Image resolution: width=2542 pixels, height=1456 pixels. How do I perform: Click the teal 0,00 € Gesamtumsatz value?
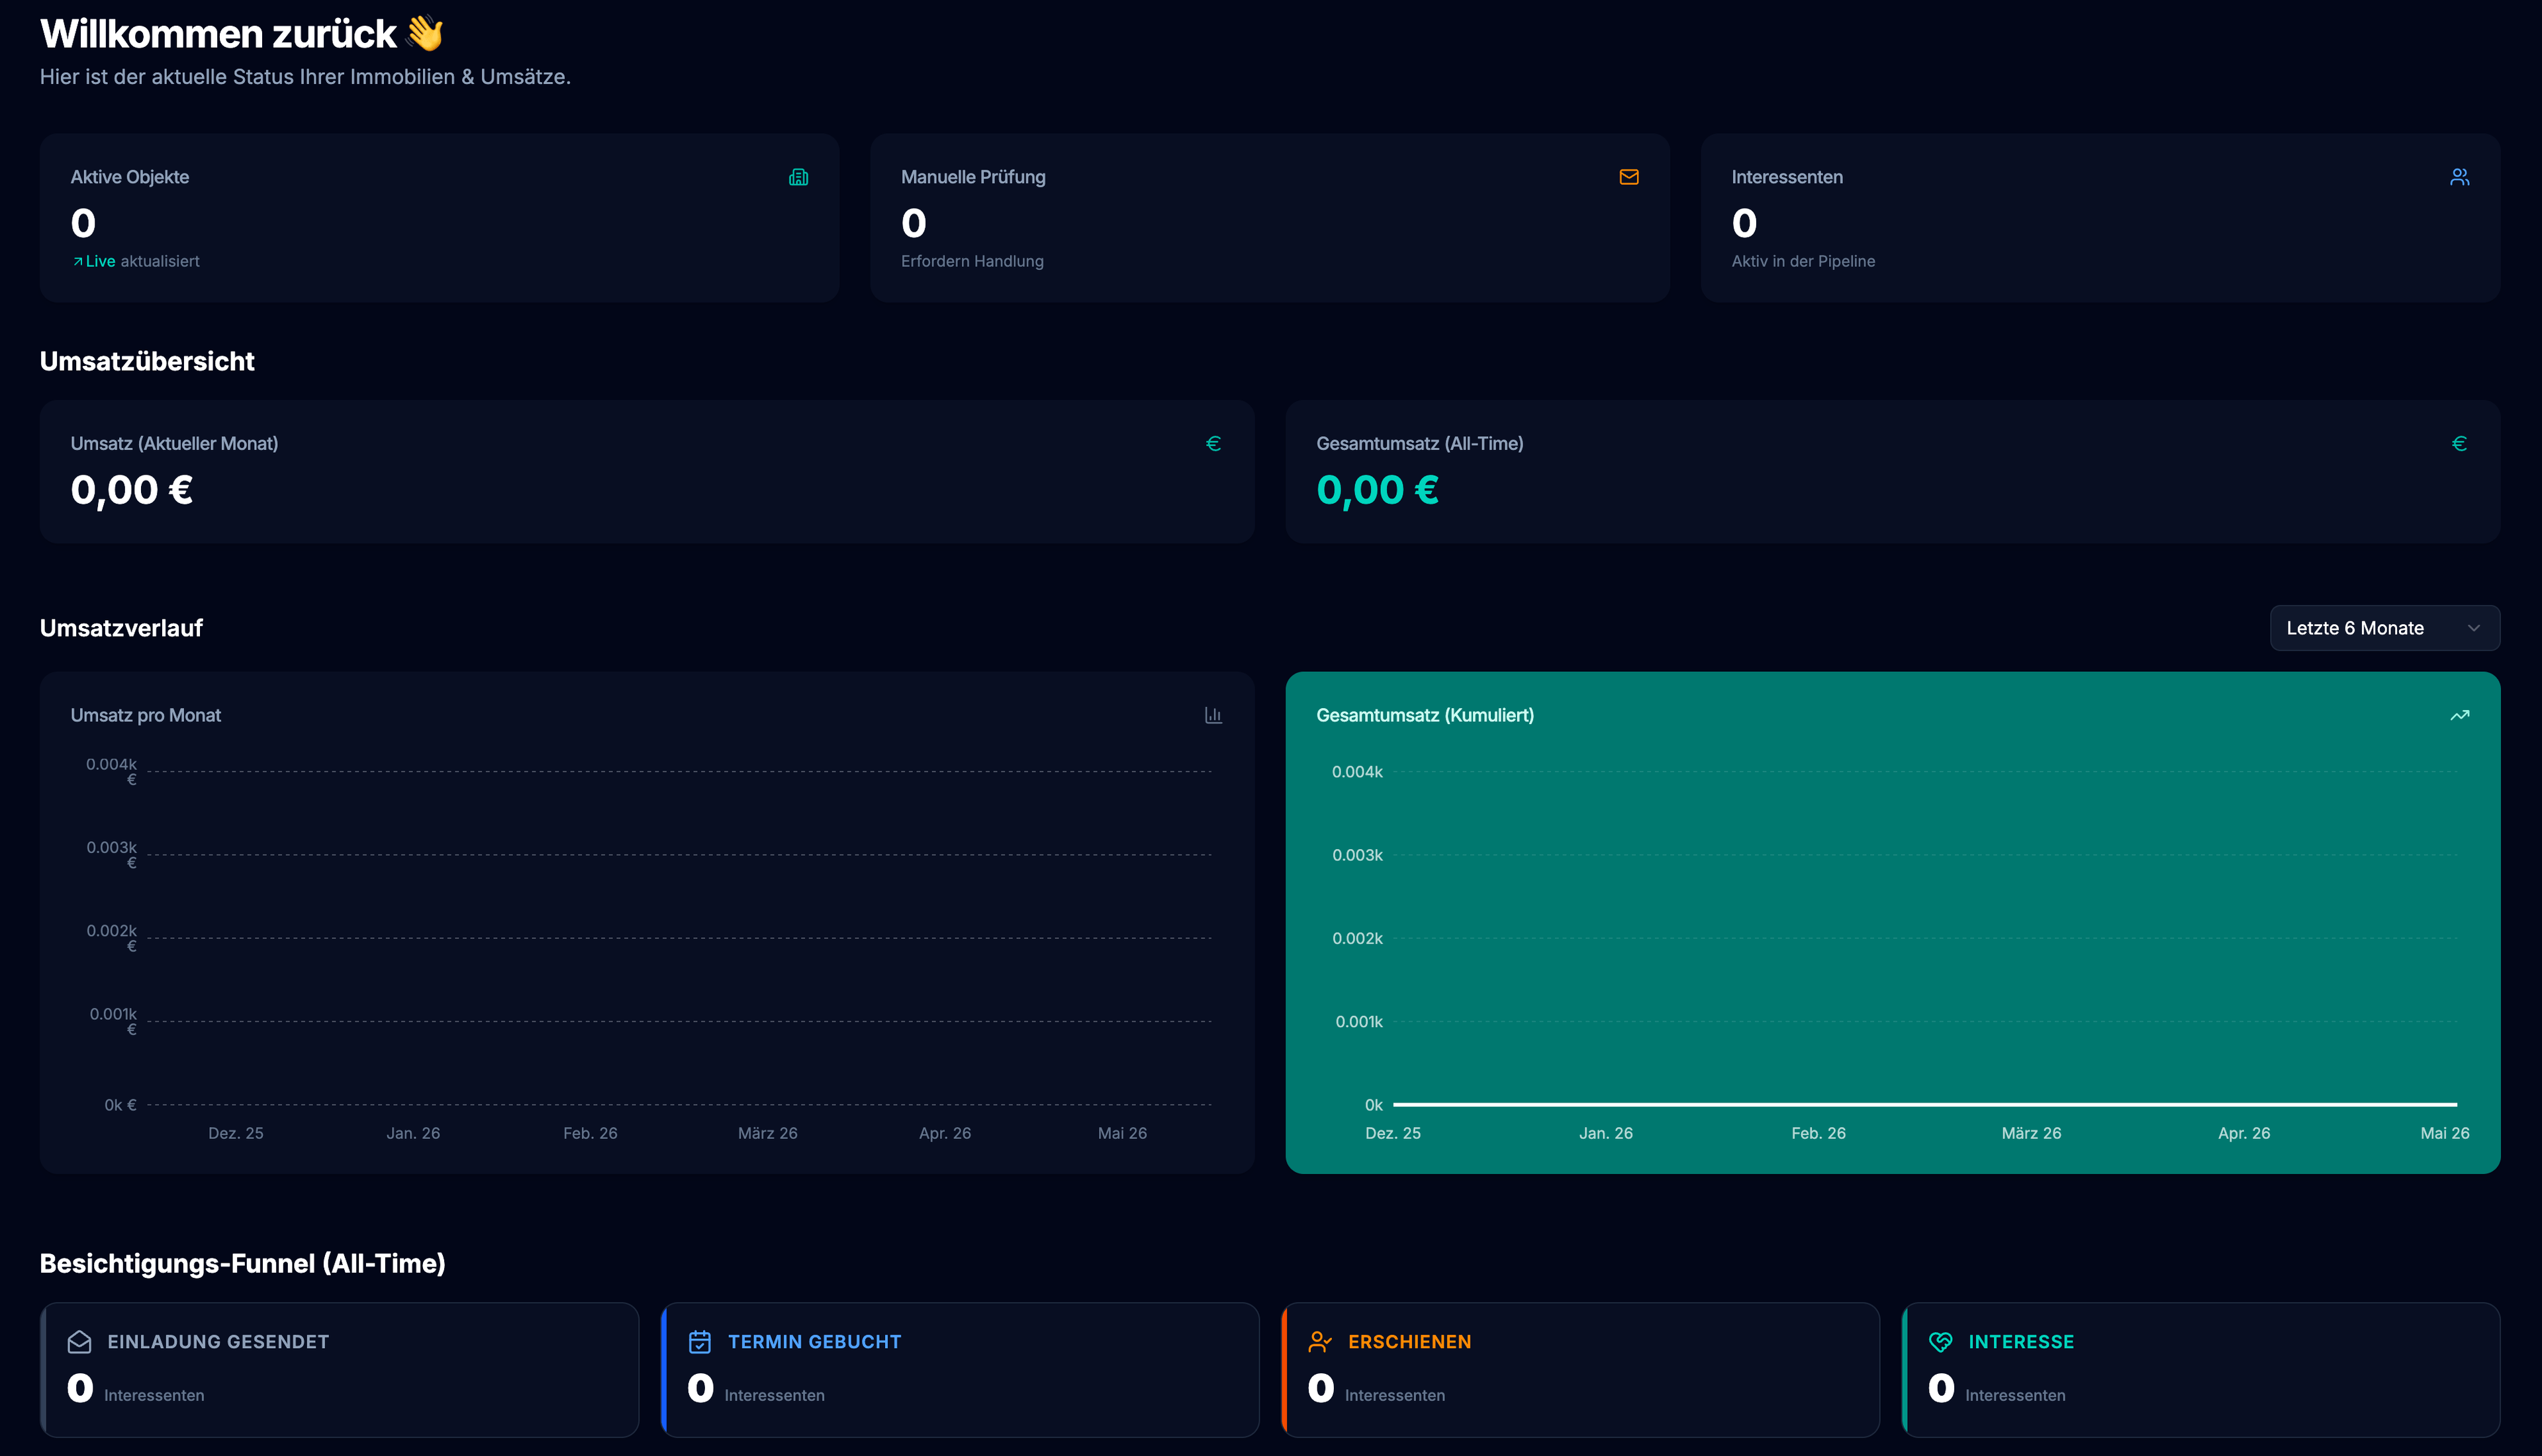click(1377, 490)
